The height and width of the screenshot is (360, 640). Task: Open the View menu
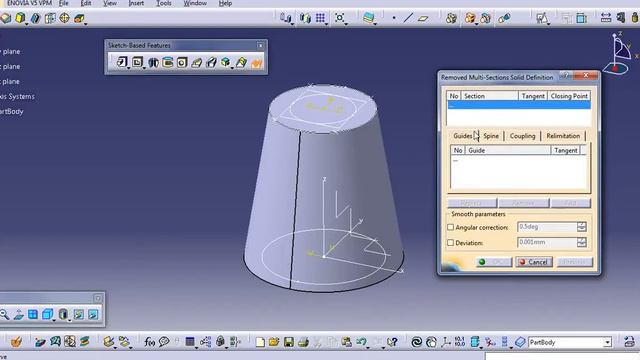110,3
